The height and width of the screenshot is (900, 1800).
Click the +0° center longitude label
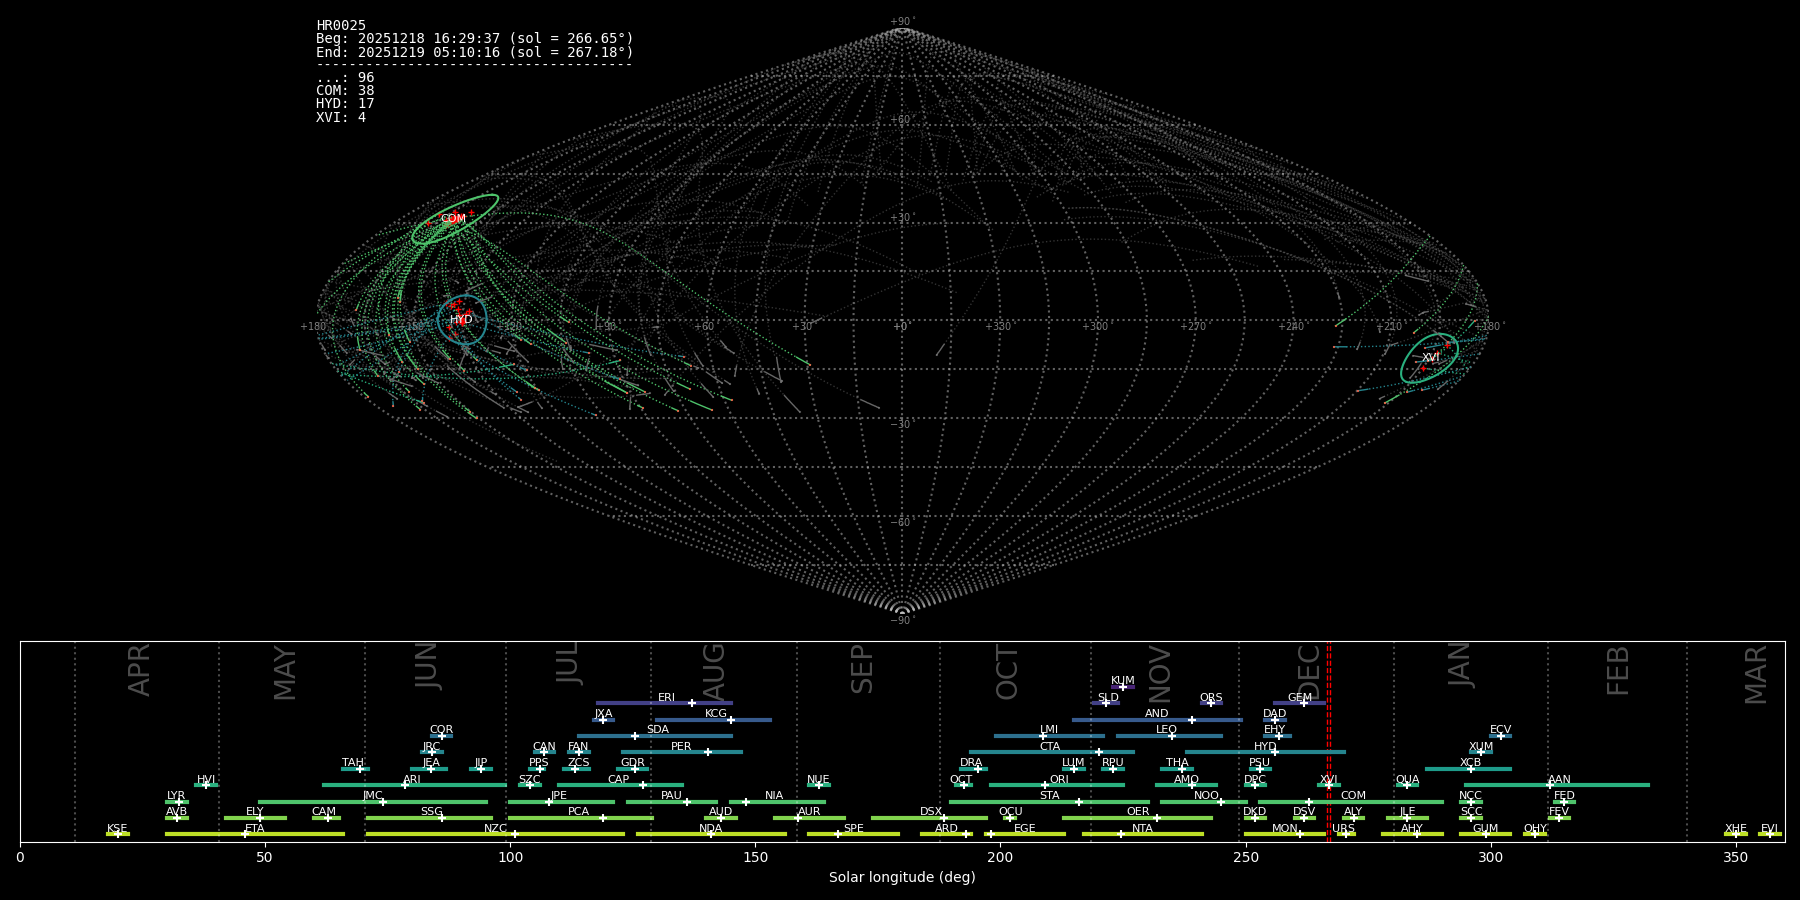tap(901, 326)
